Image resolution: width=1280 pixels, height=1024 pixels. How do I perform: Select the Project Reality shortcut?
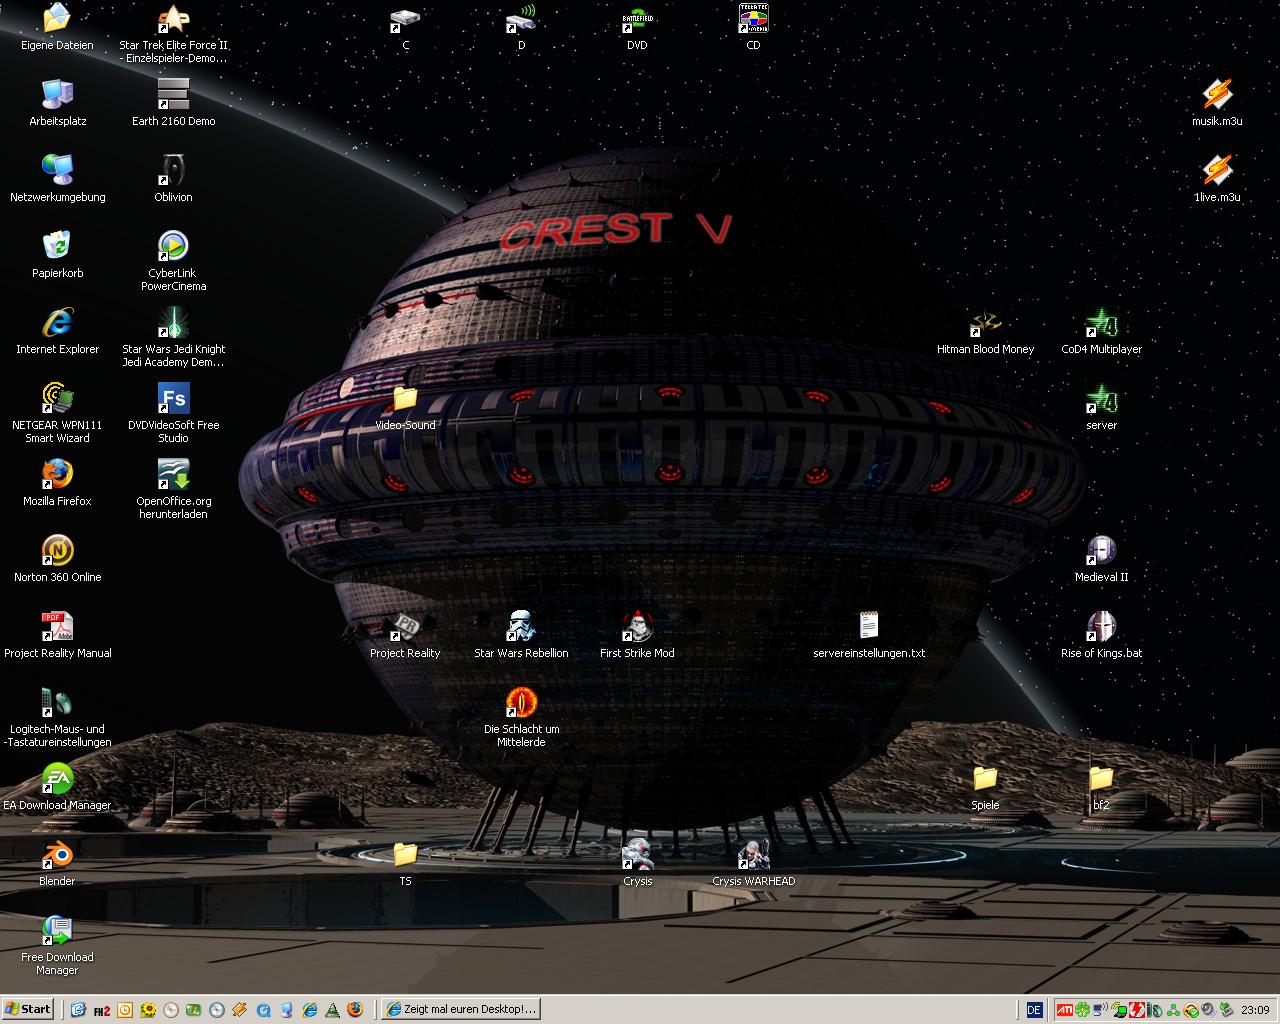(405, 626)
